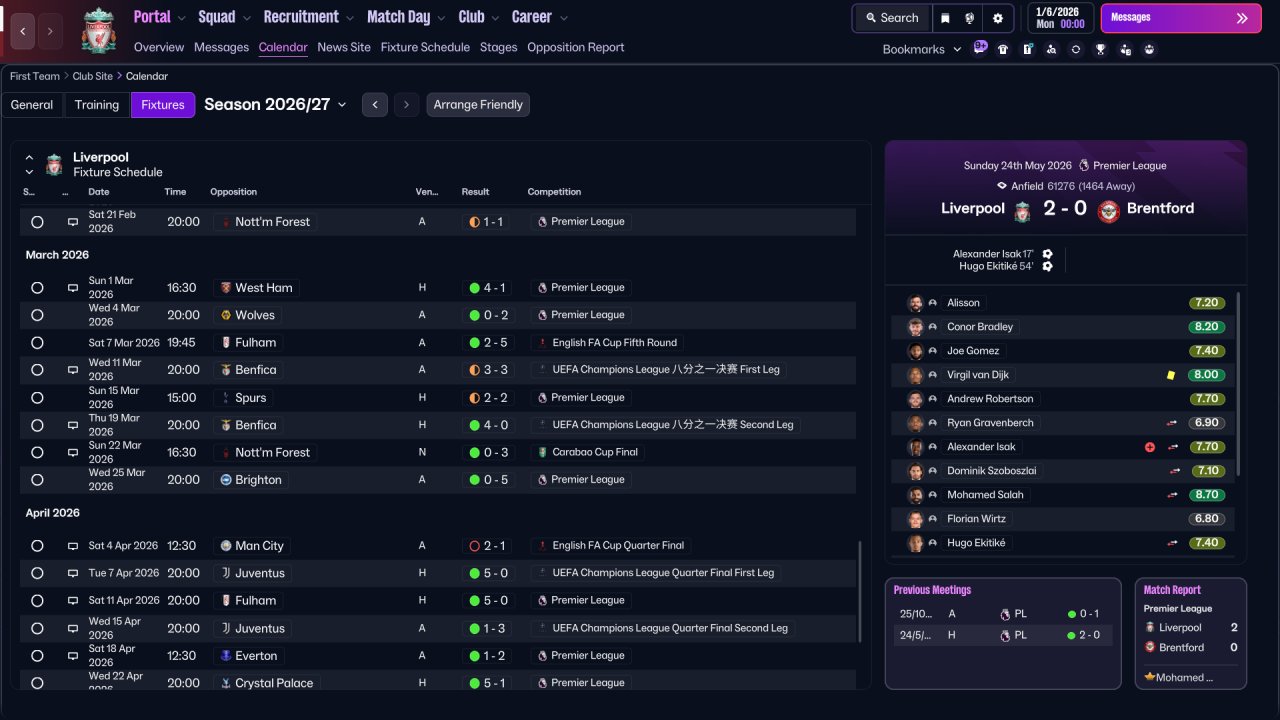Click the circular arrows icon in bookmarks bar

coord(1076,49)
